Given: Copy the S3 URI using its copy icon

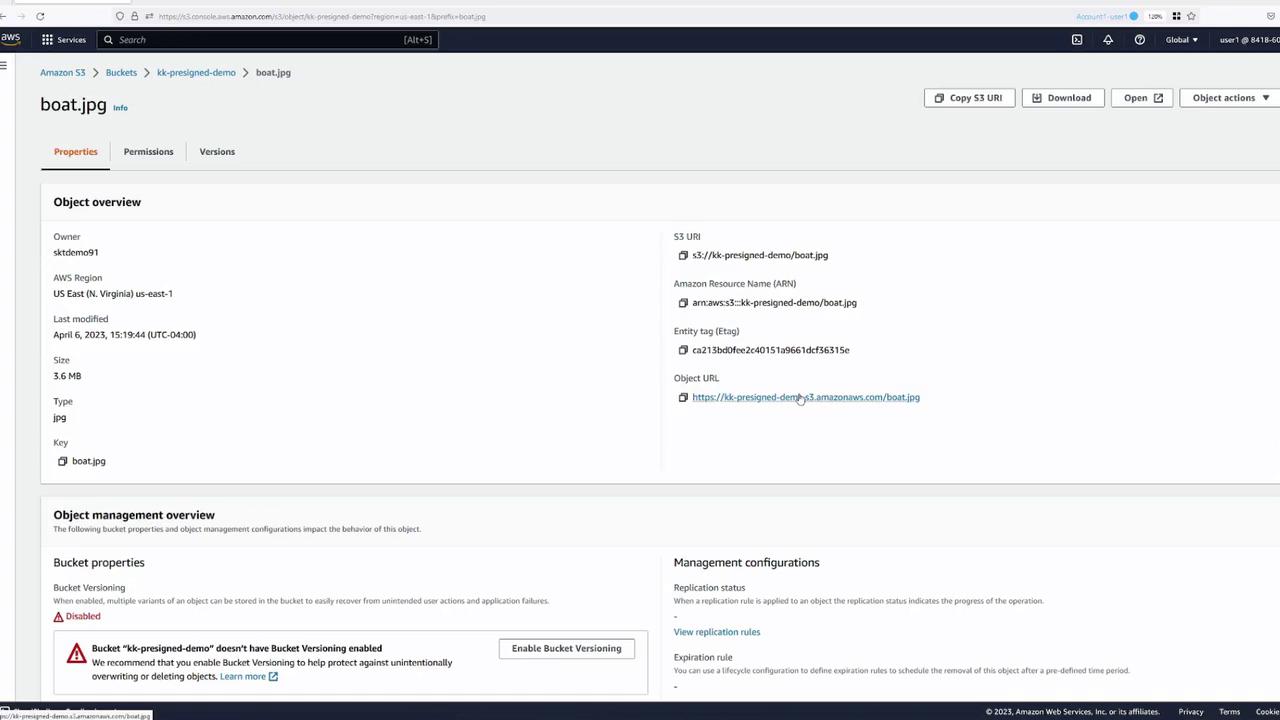Looking at the screenshot, I should pyautogui.click(x=683, y=255).
